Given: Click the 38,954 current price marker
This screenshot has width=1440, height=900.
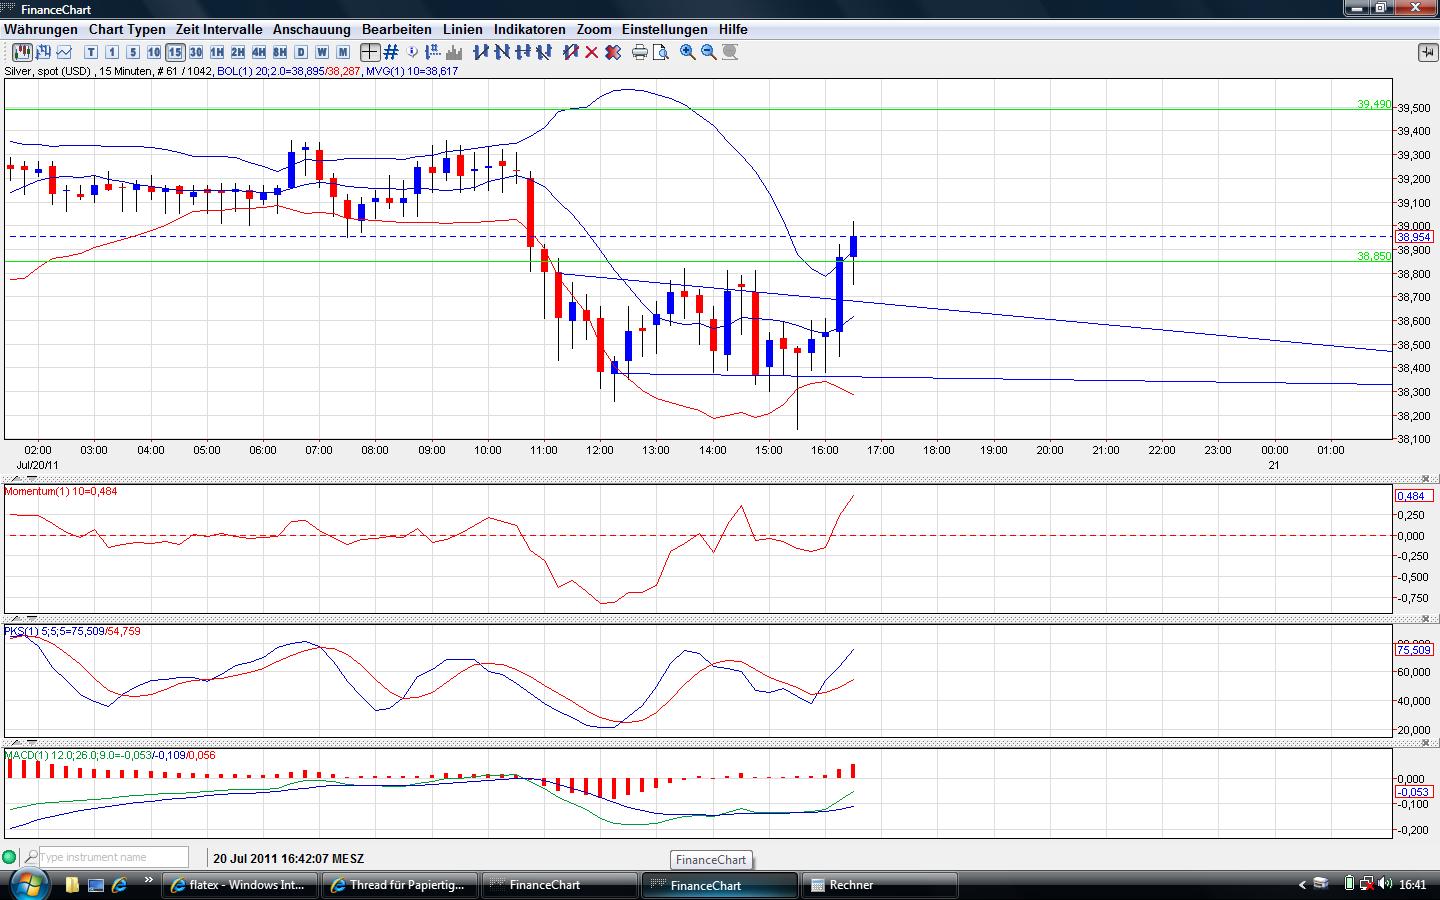Looking at the screenshot, I should click(x=1414, y=237).
